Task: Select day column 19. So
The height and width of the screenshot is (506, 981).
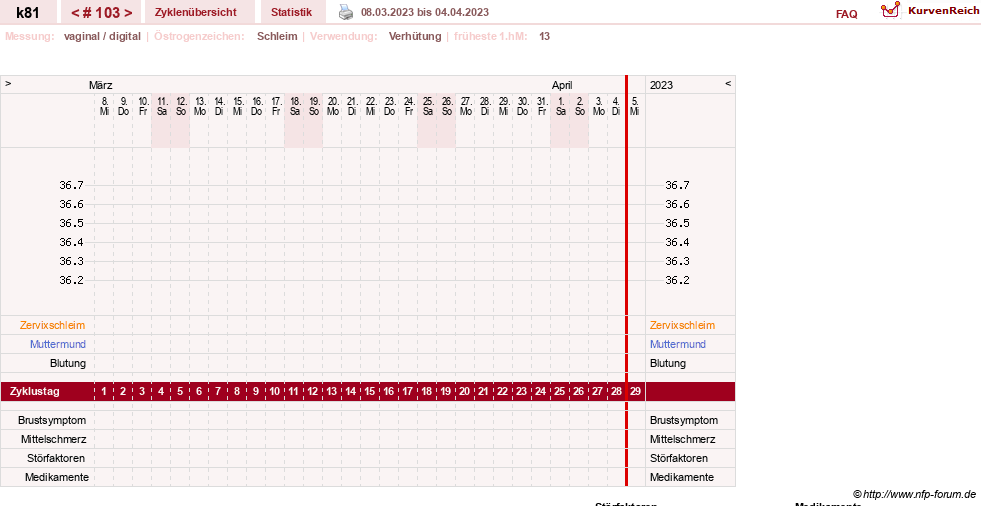Action: 314,106
